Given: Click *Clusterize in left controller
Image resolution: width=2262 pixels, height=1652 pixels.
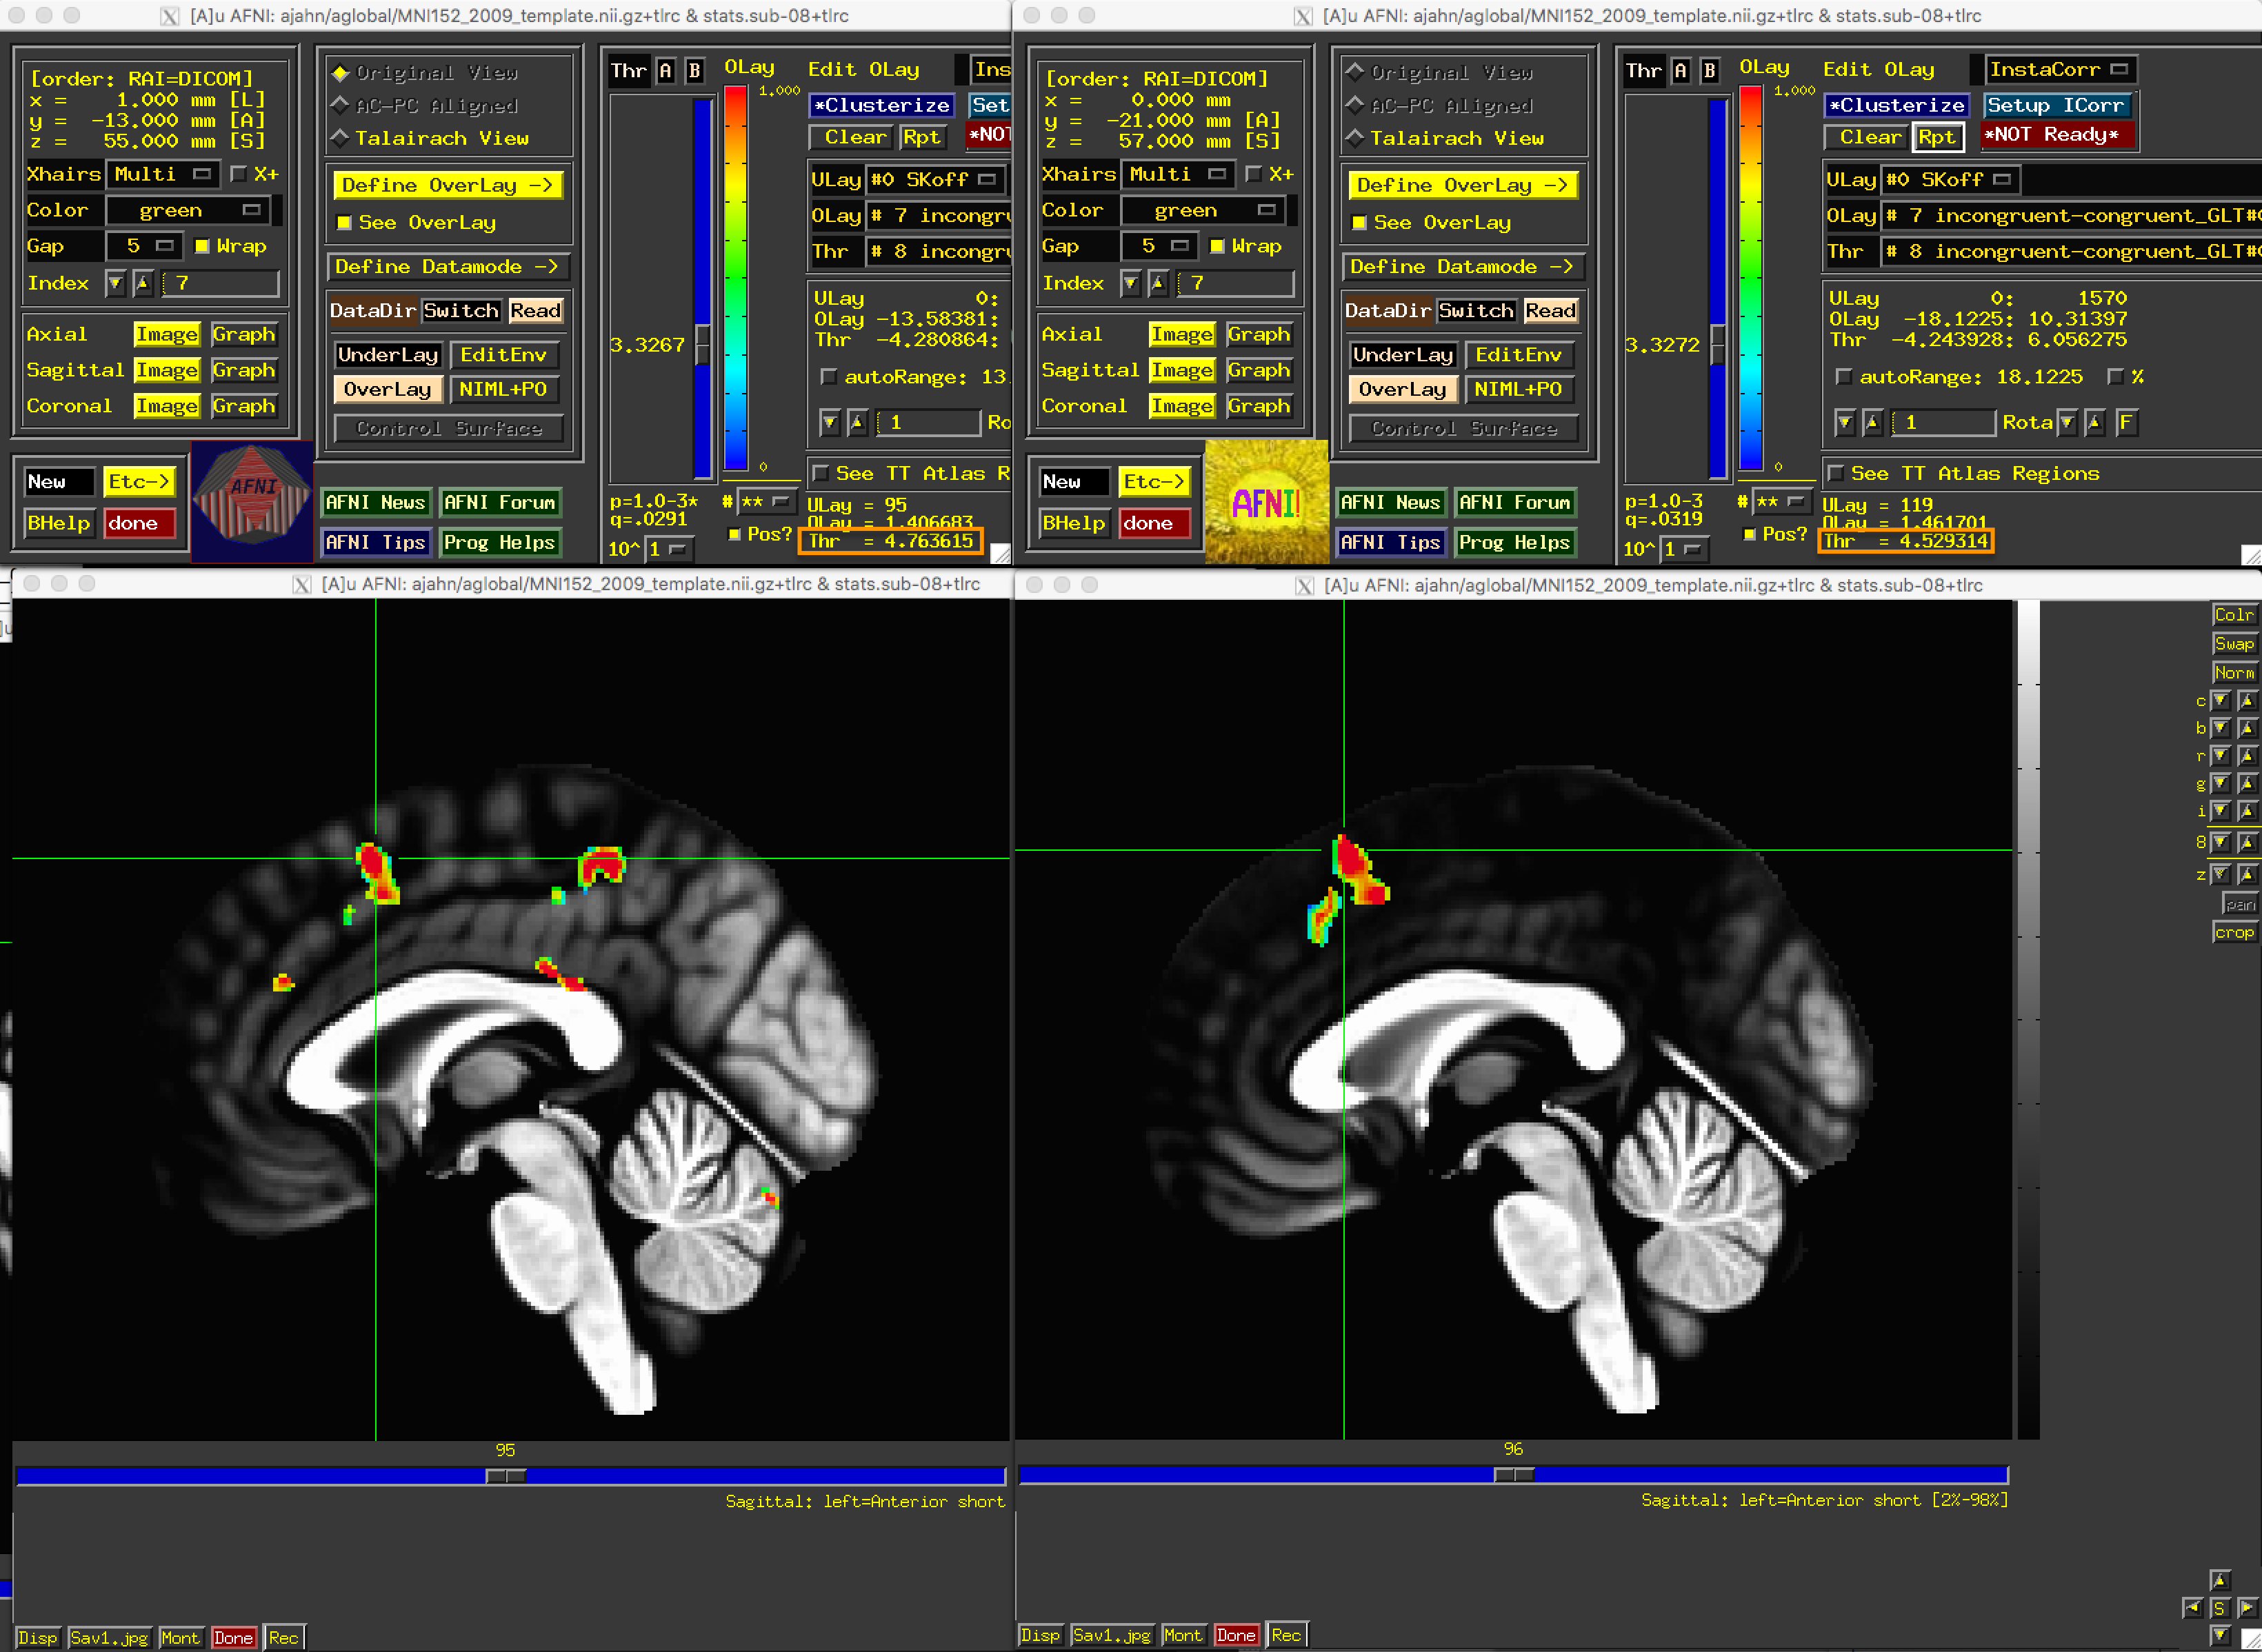Looking at the screenshot, I should click(x=881, y=105).
